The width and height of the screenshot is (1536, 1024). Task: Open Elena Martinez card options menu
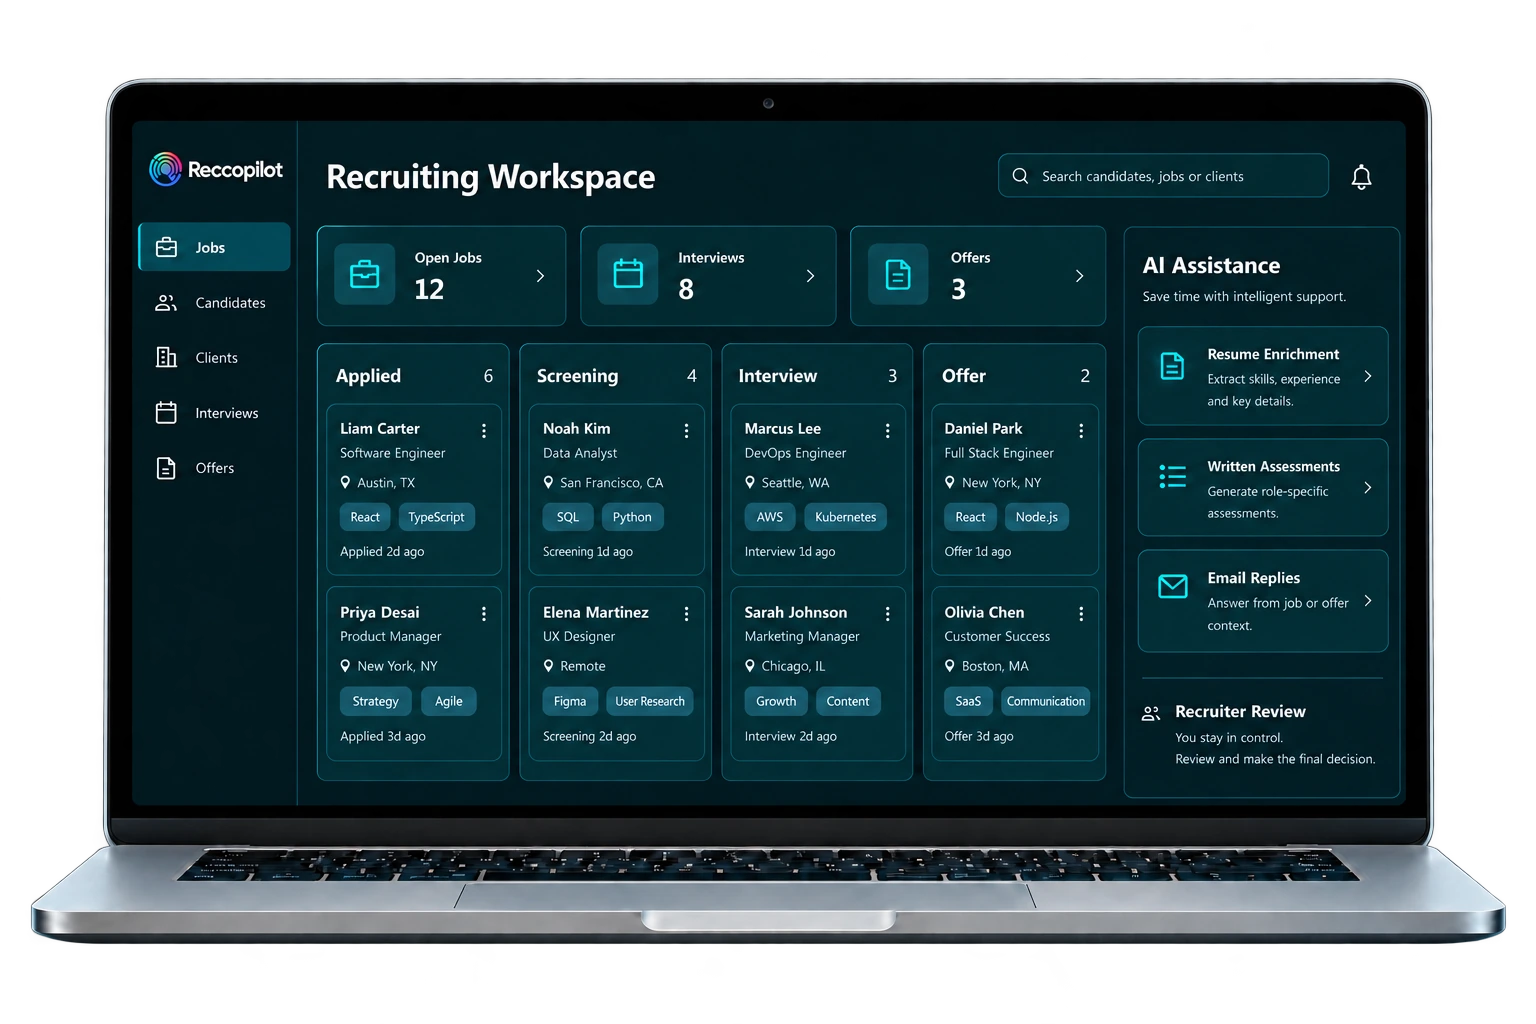click(686, 614)
